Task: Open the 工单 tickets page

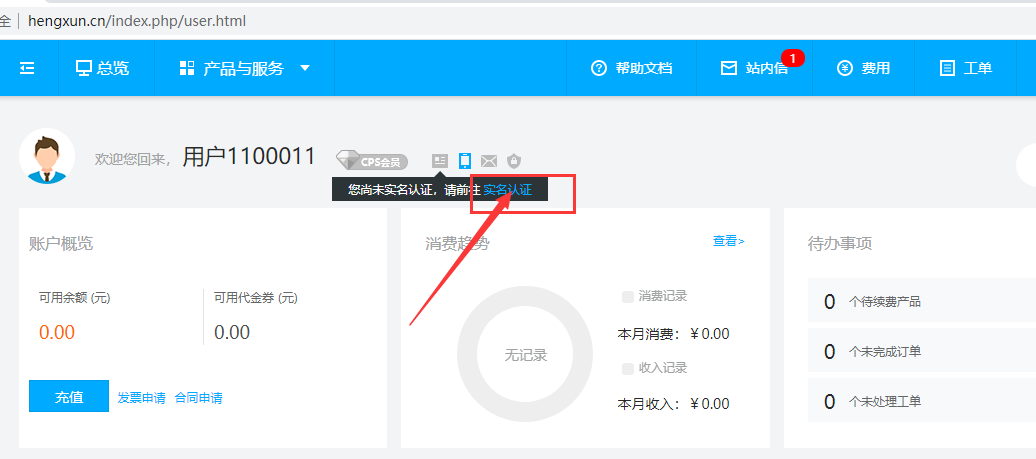Action: pos(966,68)
